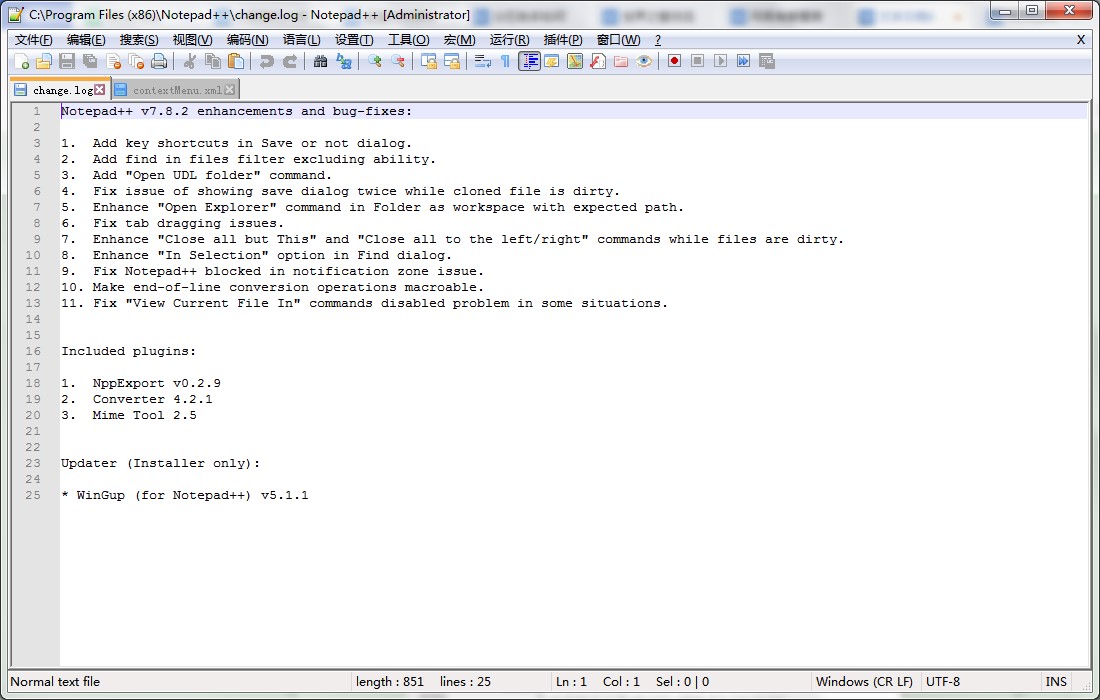
Task: Start recording a macro with the record icon
Action: pyautogui.click(x=675, y=61)
